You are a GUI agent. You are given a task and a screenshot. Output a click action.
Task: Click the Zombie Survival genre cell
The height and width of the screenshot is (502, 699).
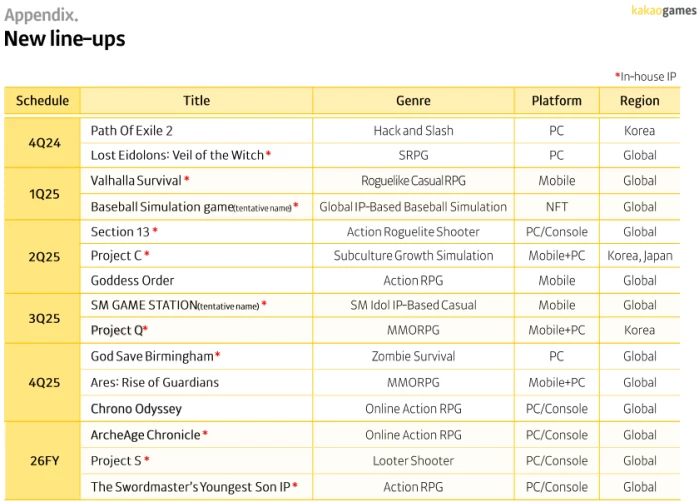(413, 356)
